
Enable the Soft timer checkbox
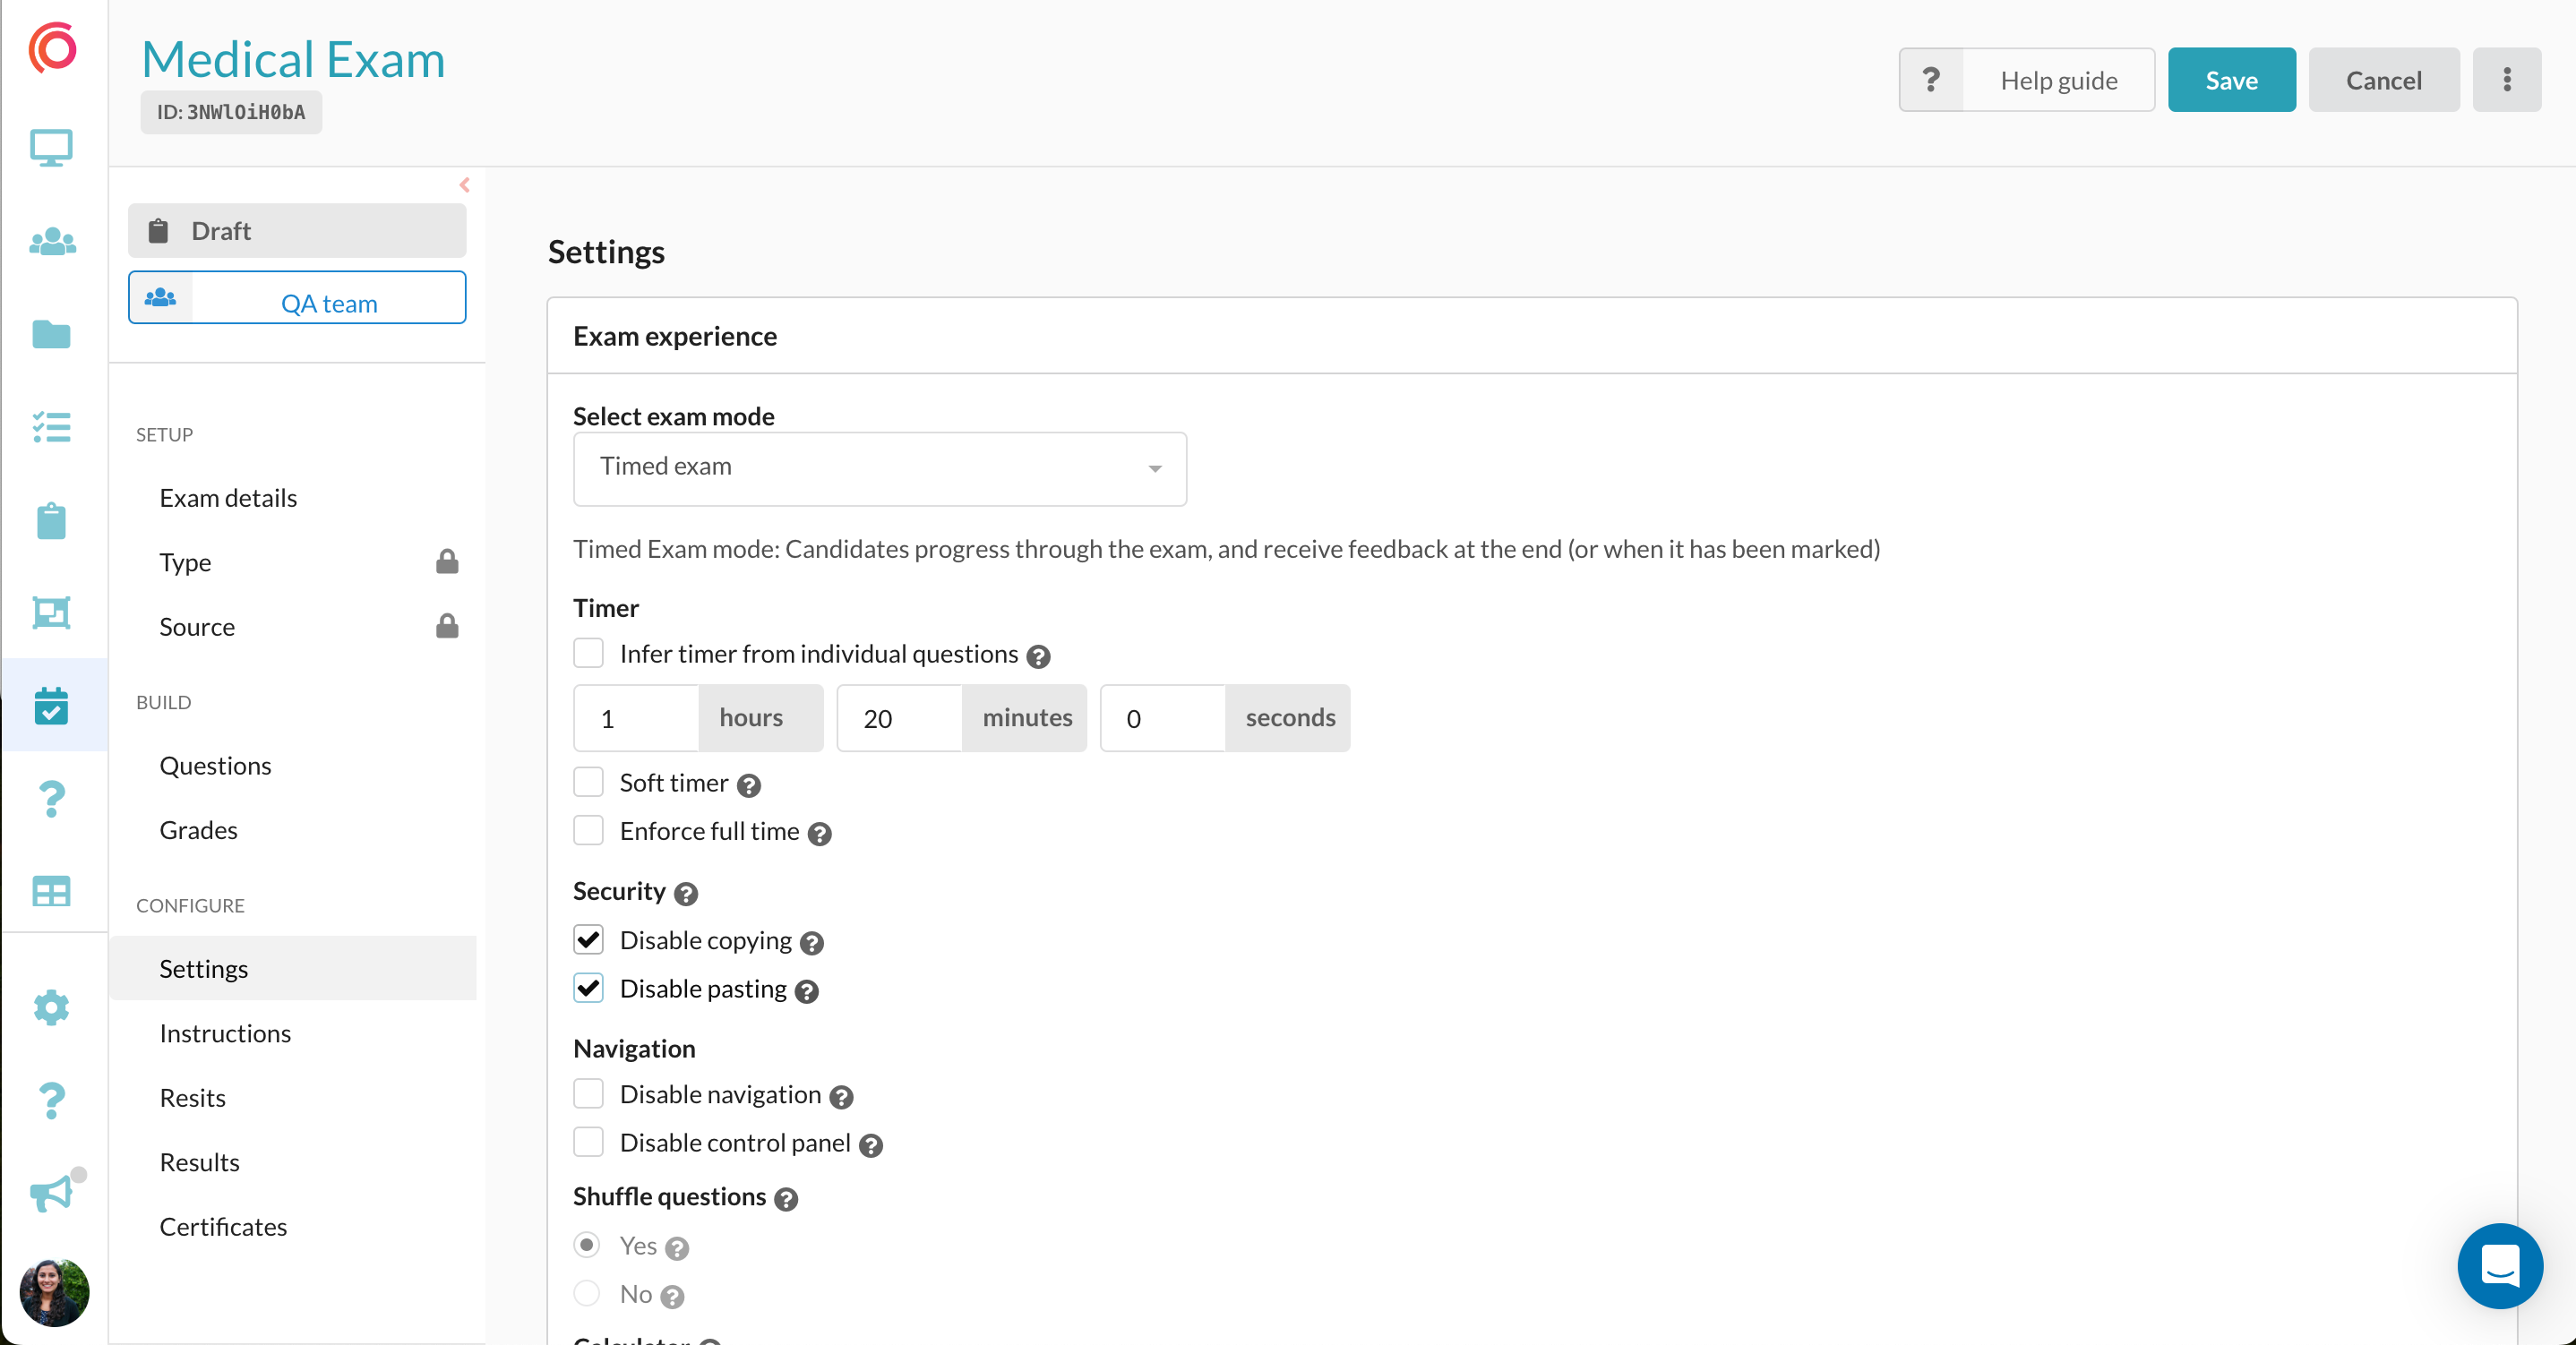point(588,782)
